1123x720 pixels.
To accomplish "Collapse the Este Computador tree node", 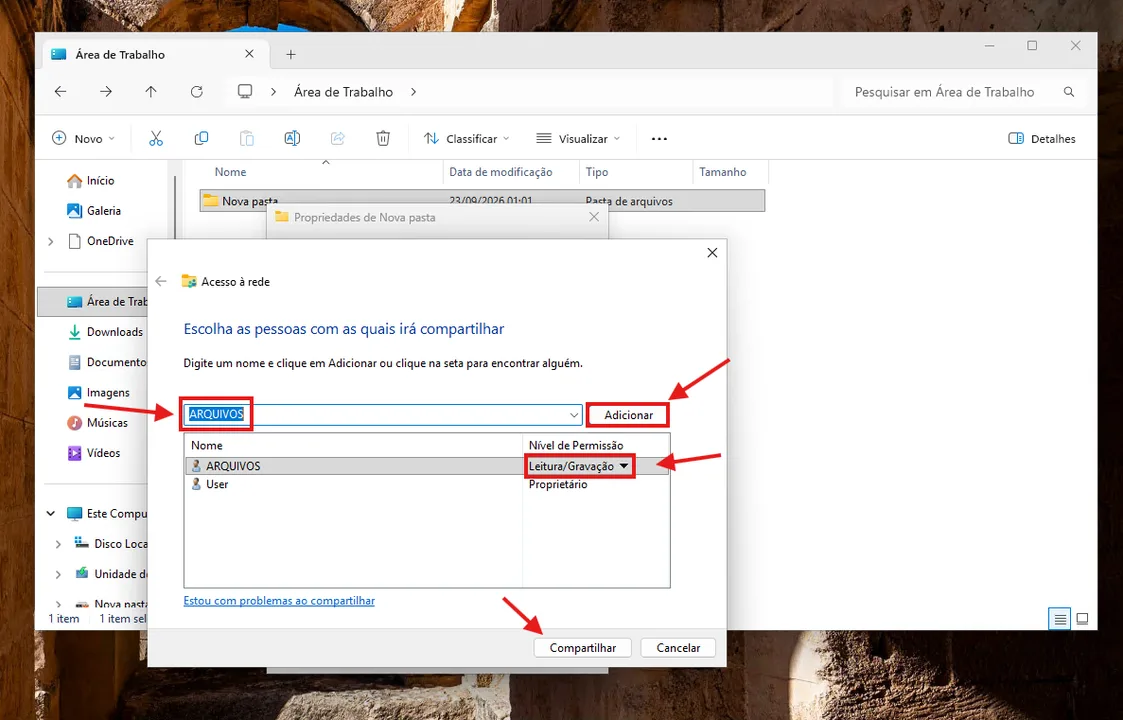I will pos(51,514).
